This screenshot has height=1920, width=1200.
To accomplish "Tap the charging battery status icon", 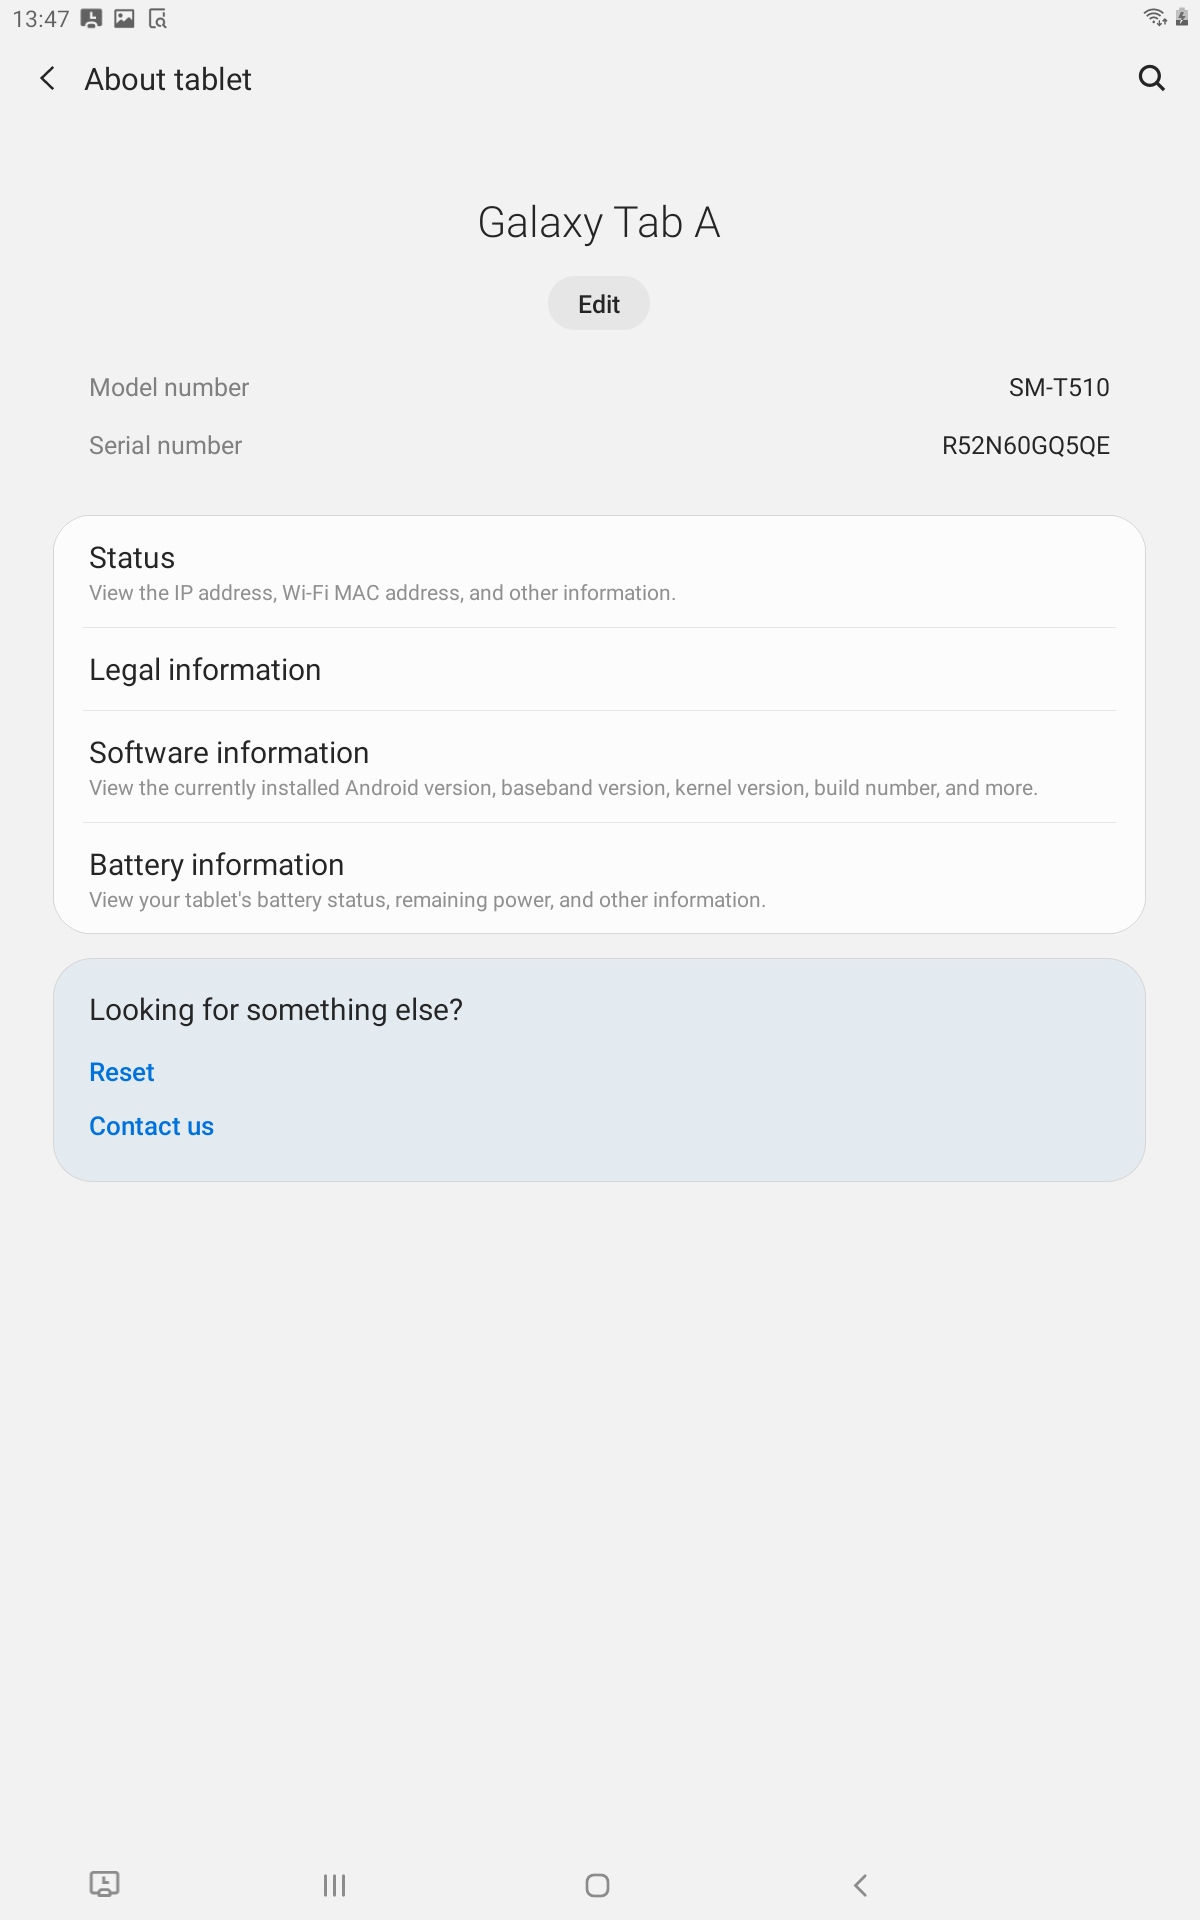I will point(1183,17).
